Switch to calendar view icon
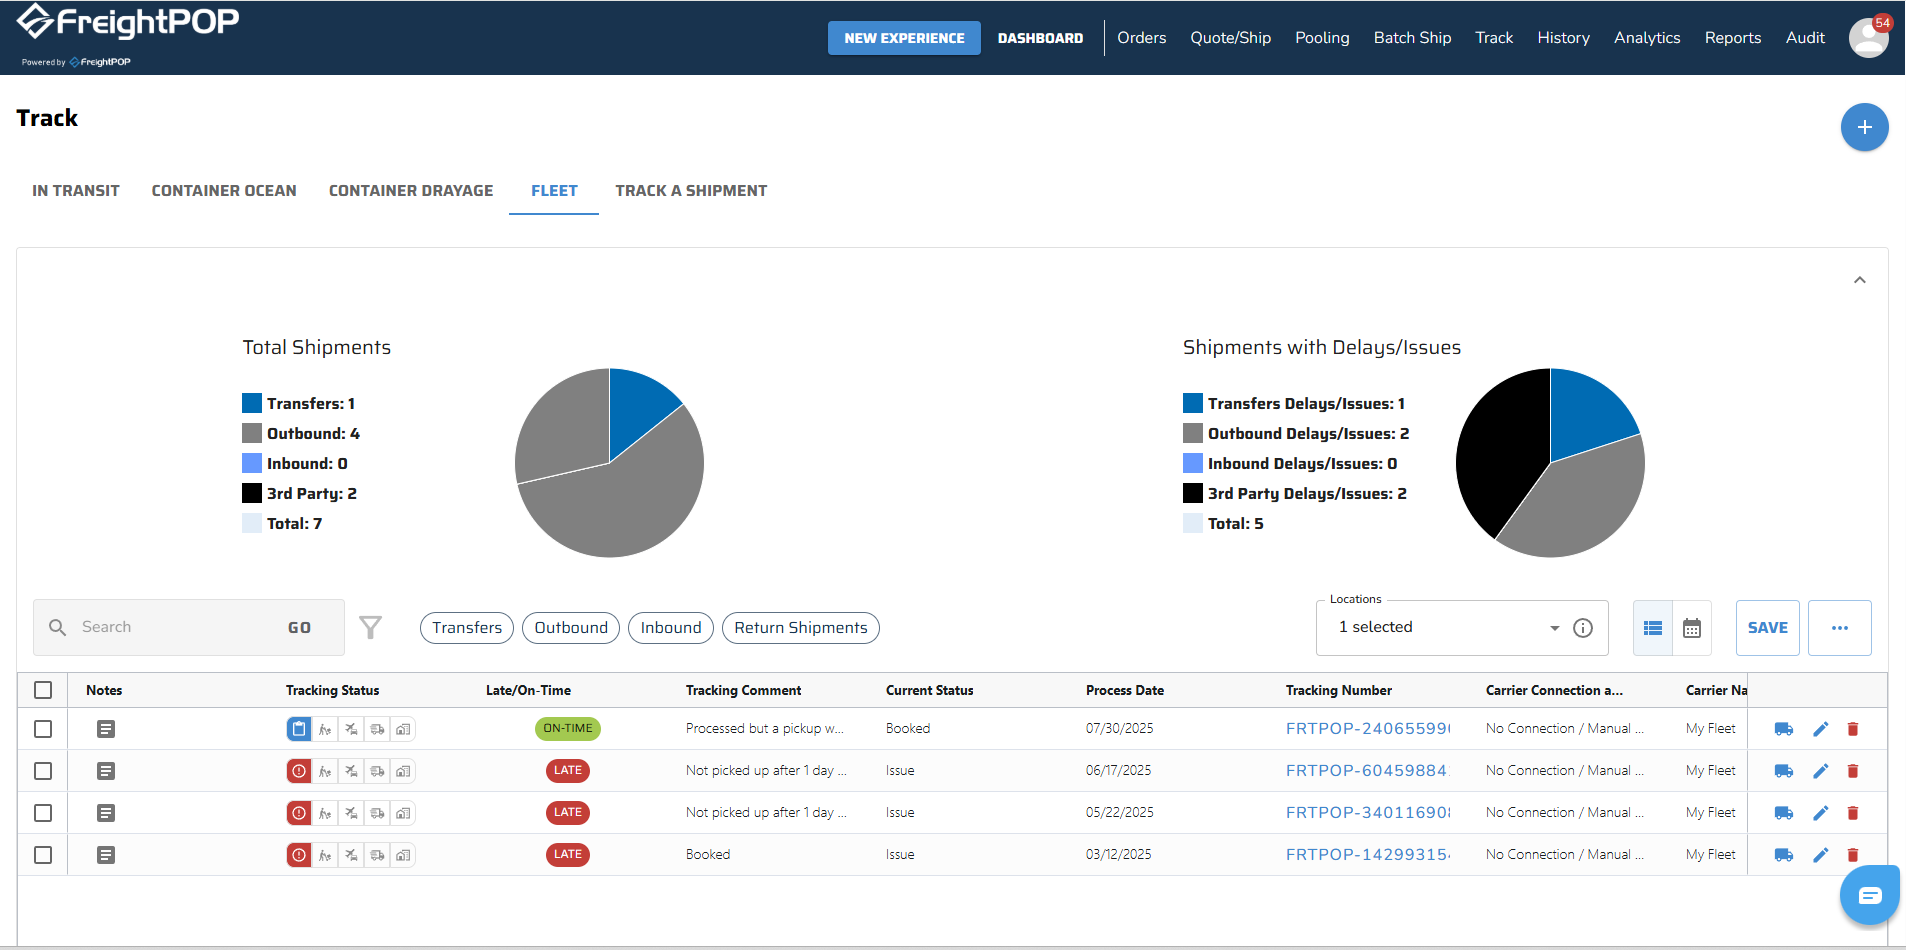Image resolution: width=1906 pixels, height=950 pixels. [x=1691, y=628]
